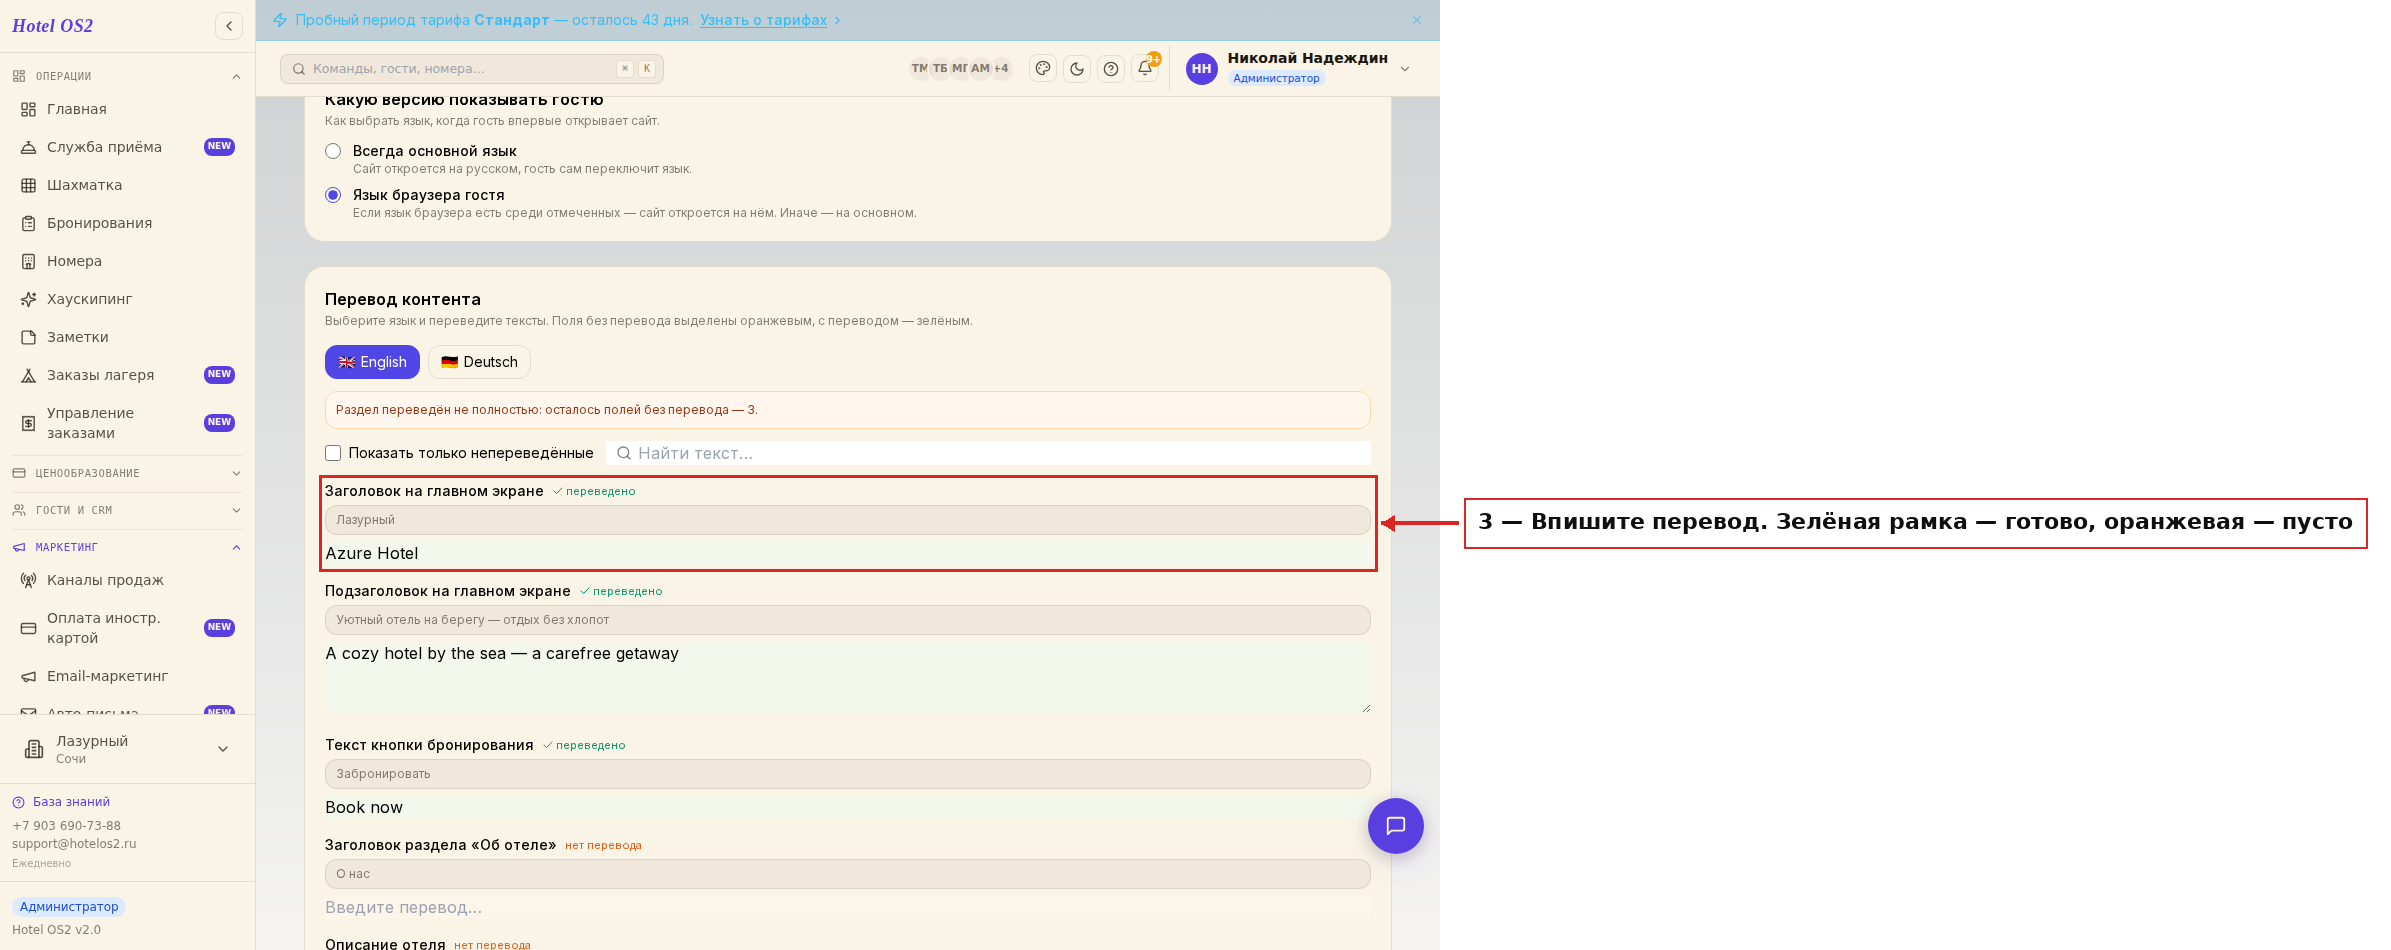Open Хаускипинг in the sidebar

point(127,299)
